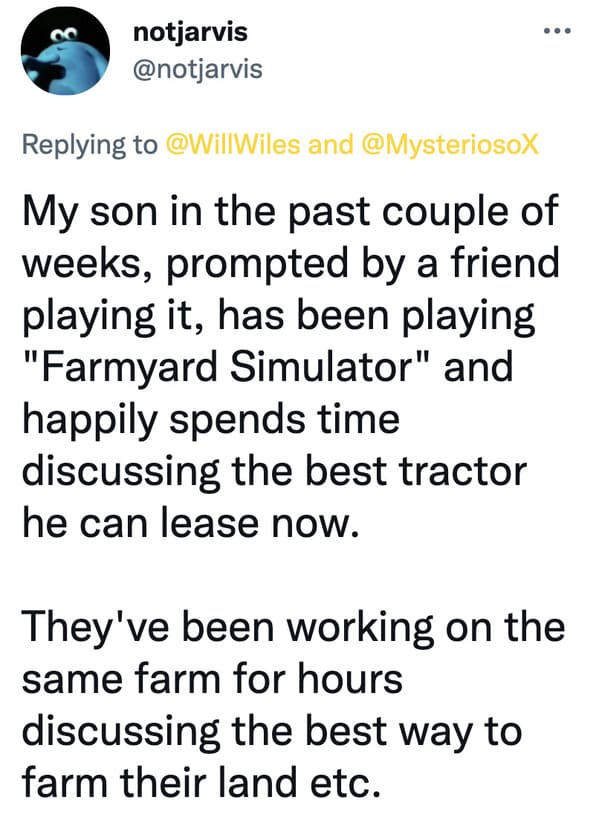Viewport: 599px width, 823px height.
Task: Click the "happily spends time" line
Action: (x=211, y=419)
